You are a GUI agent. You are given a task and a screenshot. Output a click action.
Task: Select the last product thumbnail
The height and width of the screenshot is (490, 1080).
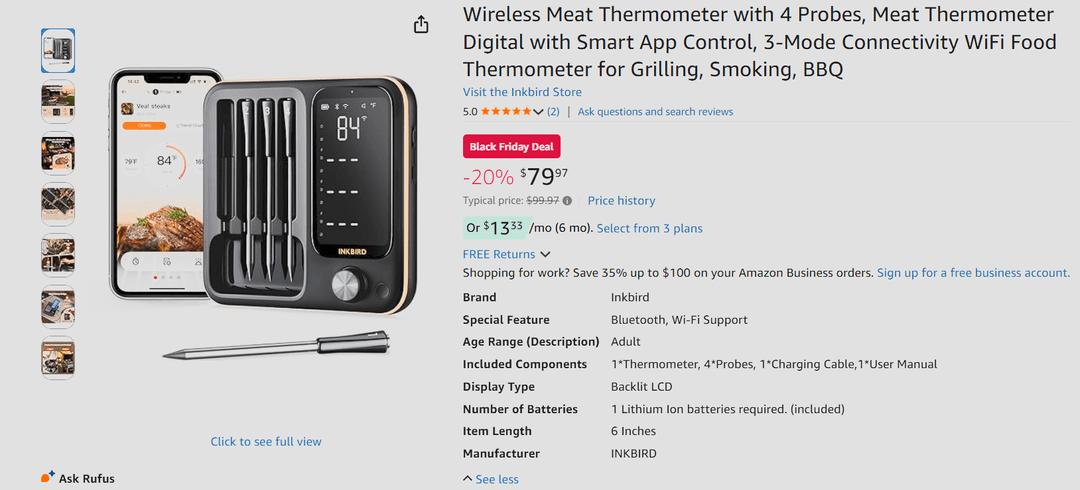[x=57, y=358]
